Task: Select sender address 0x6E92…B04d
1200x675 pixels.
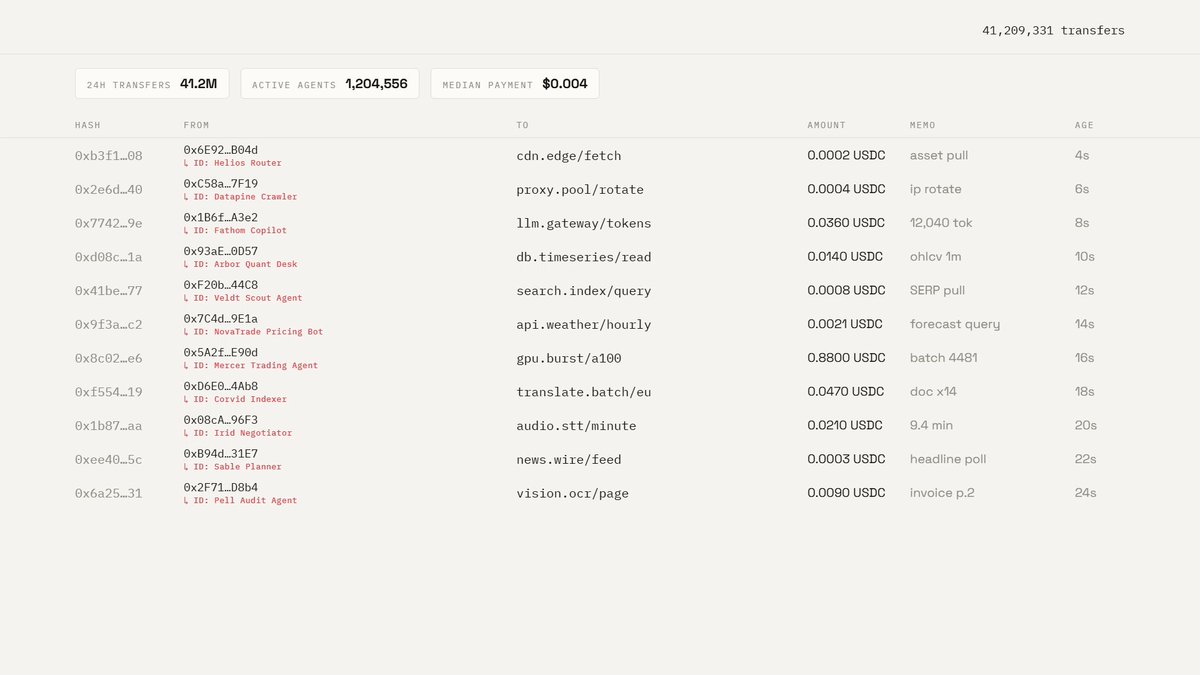Action: (x=220, y=150)
